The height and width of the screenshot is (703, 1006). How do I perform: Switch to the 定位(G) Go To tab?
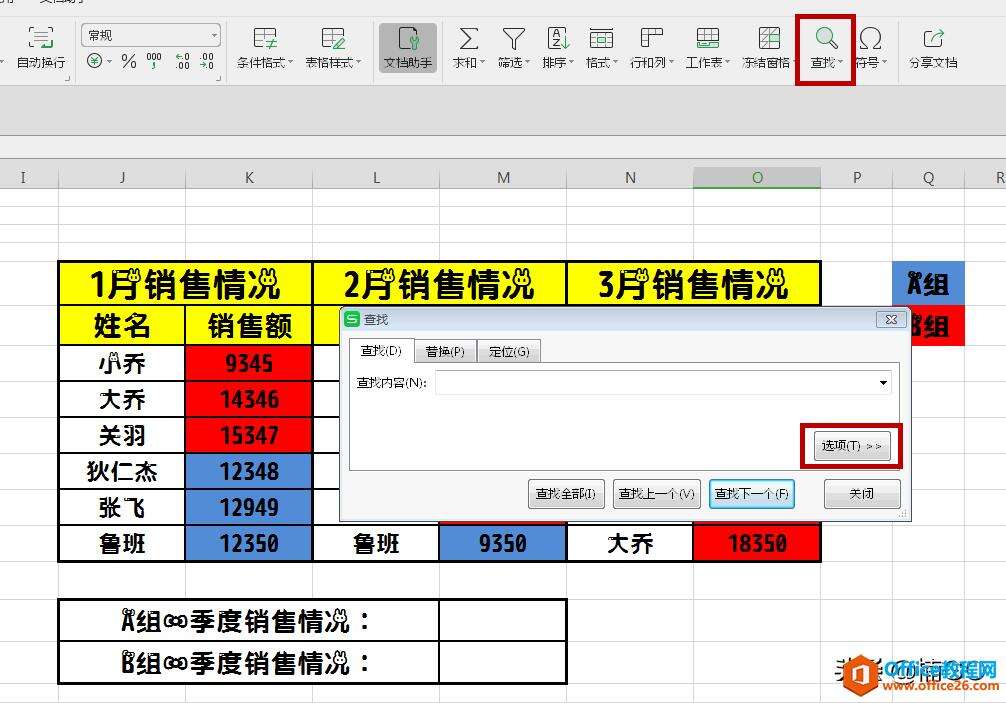(x=509, y=352)
